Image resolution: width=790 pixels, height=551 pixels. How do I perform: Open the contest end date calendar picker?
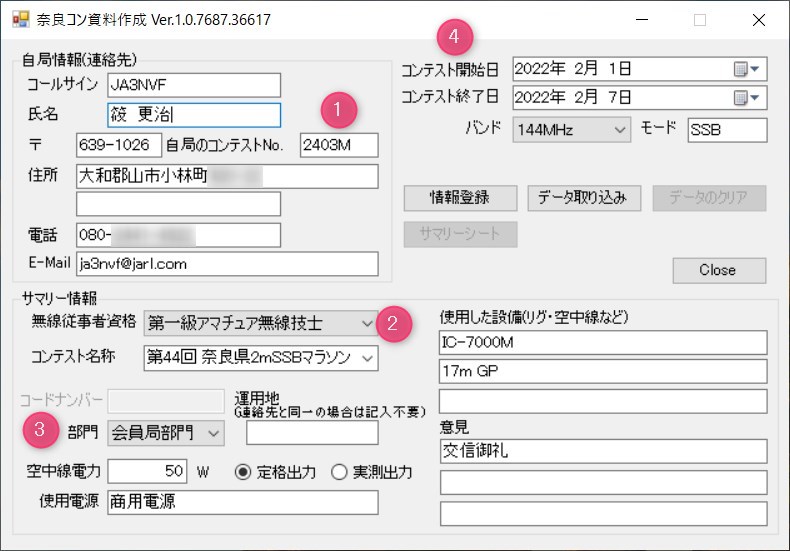click(747, 97)
